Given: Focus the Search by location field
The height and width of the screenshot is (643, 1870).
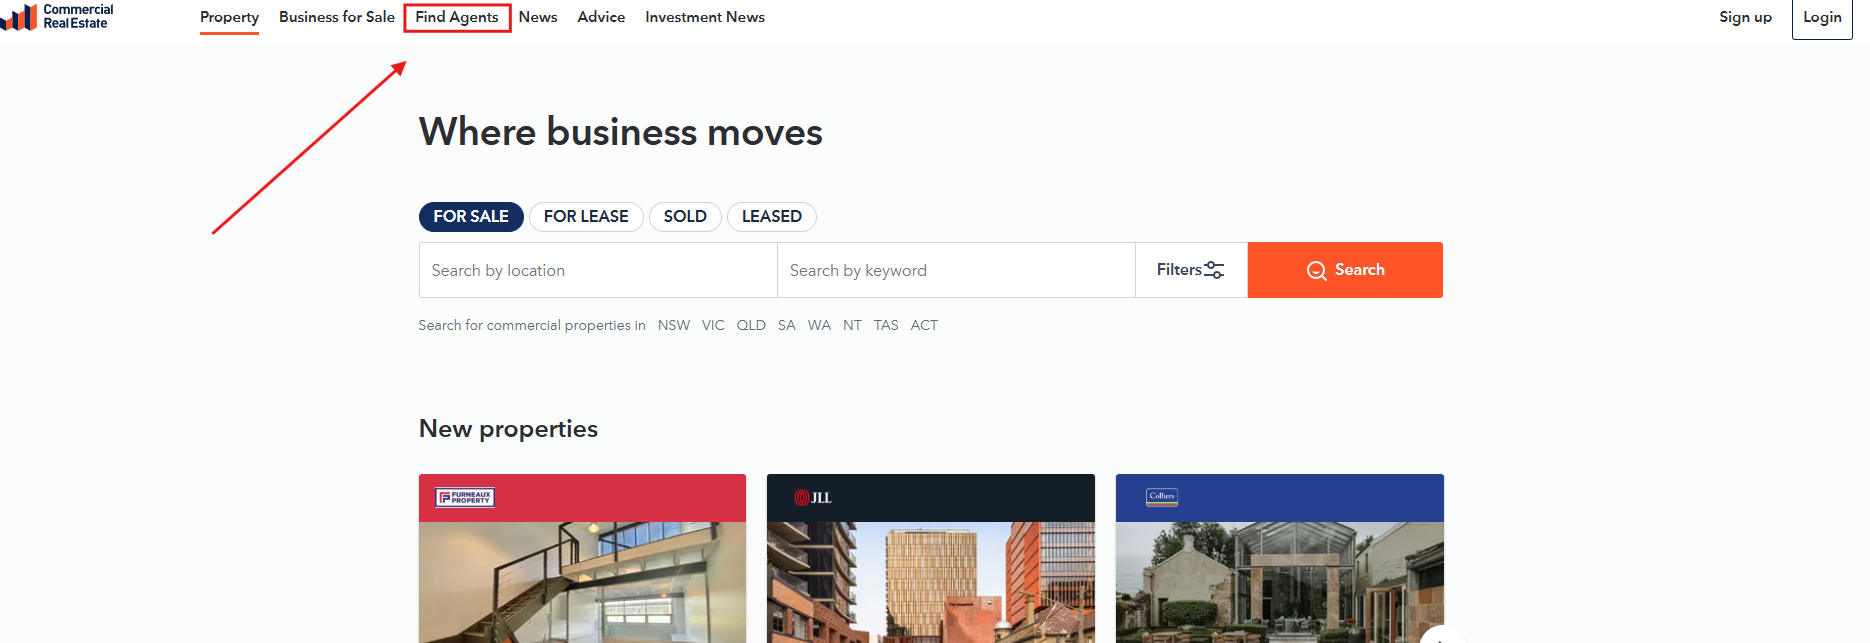Looking at the screenshot, I should 598,270.
